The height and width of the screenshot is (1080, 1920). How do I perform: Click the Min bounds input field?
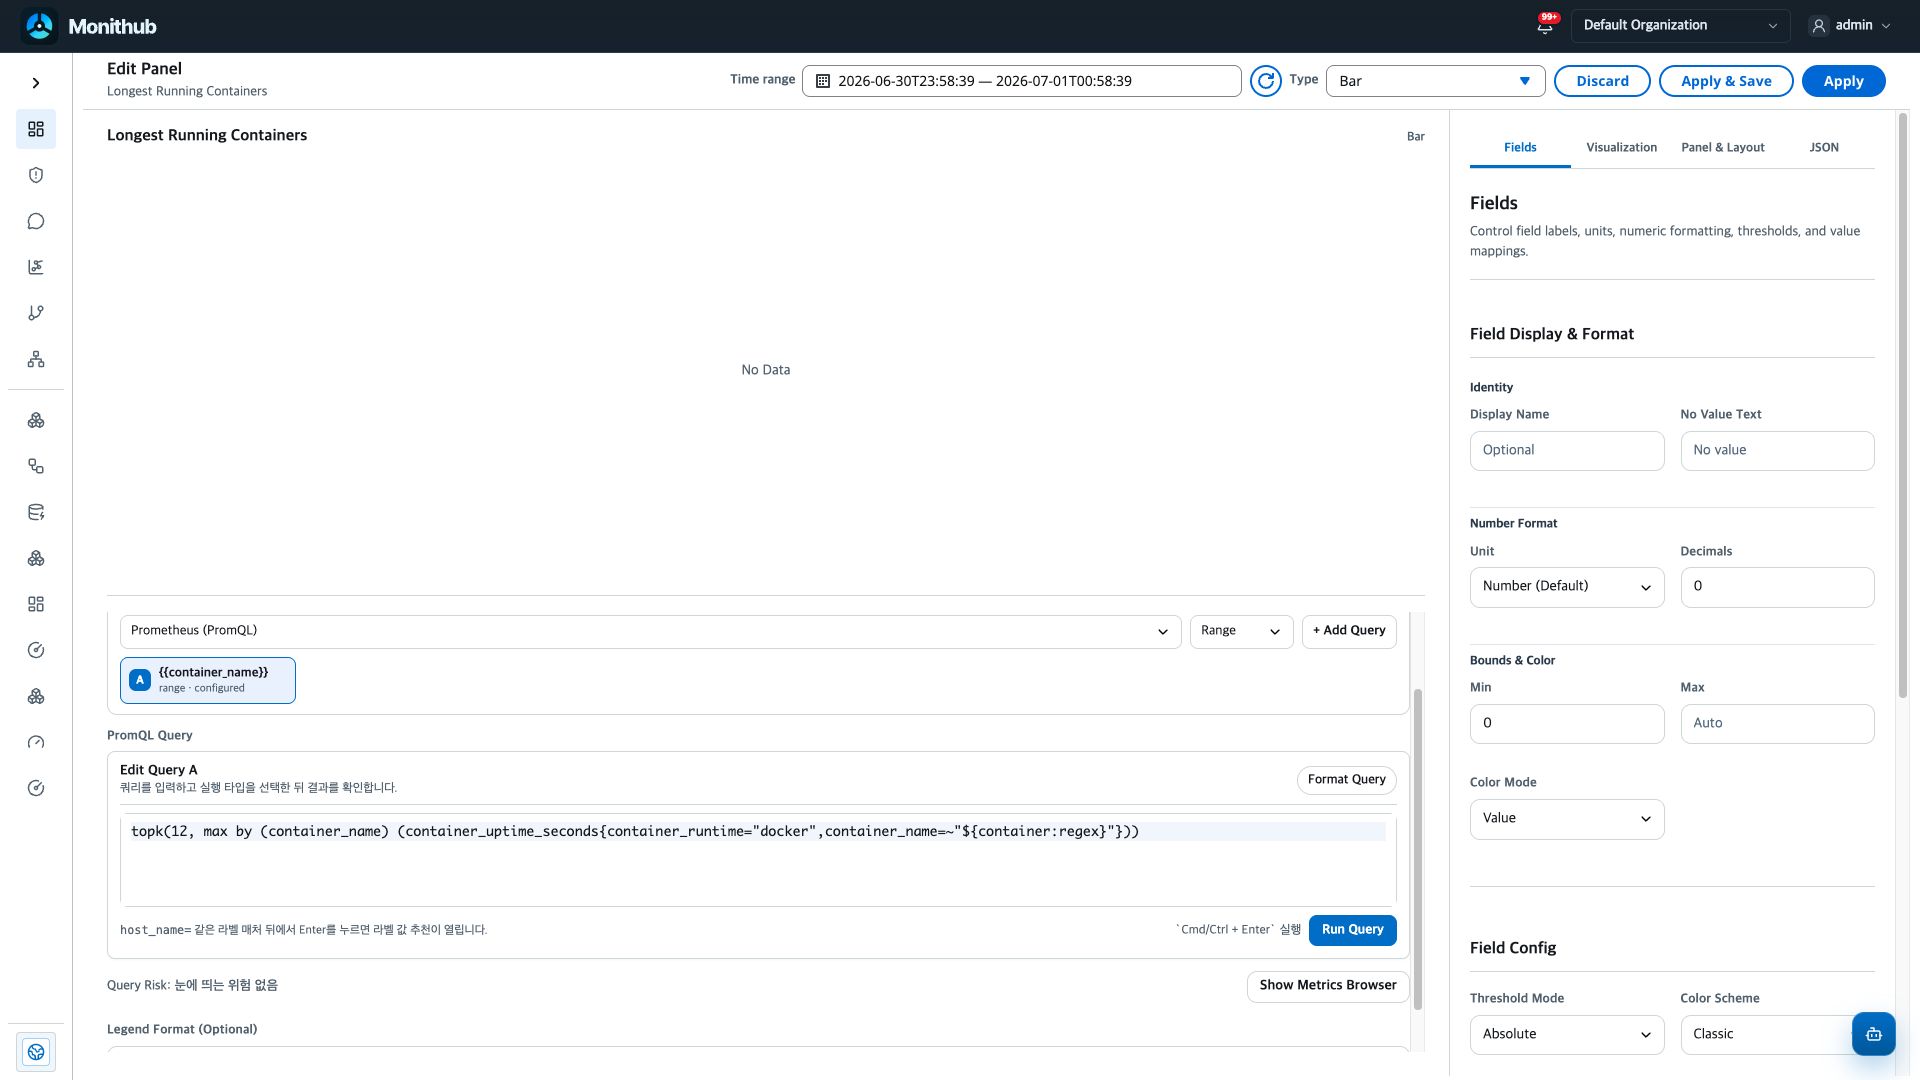1567,724
